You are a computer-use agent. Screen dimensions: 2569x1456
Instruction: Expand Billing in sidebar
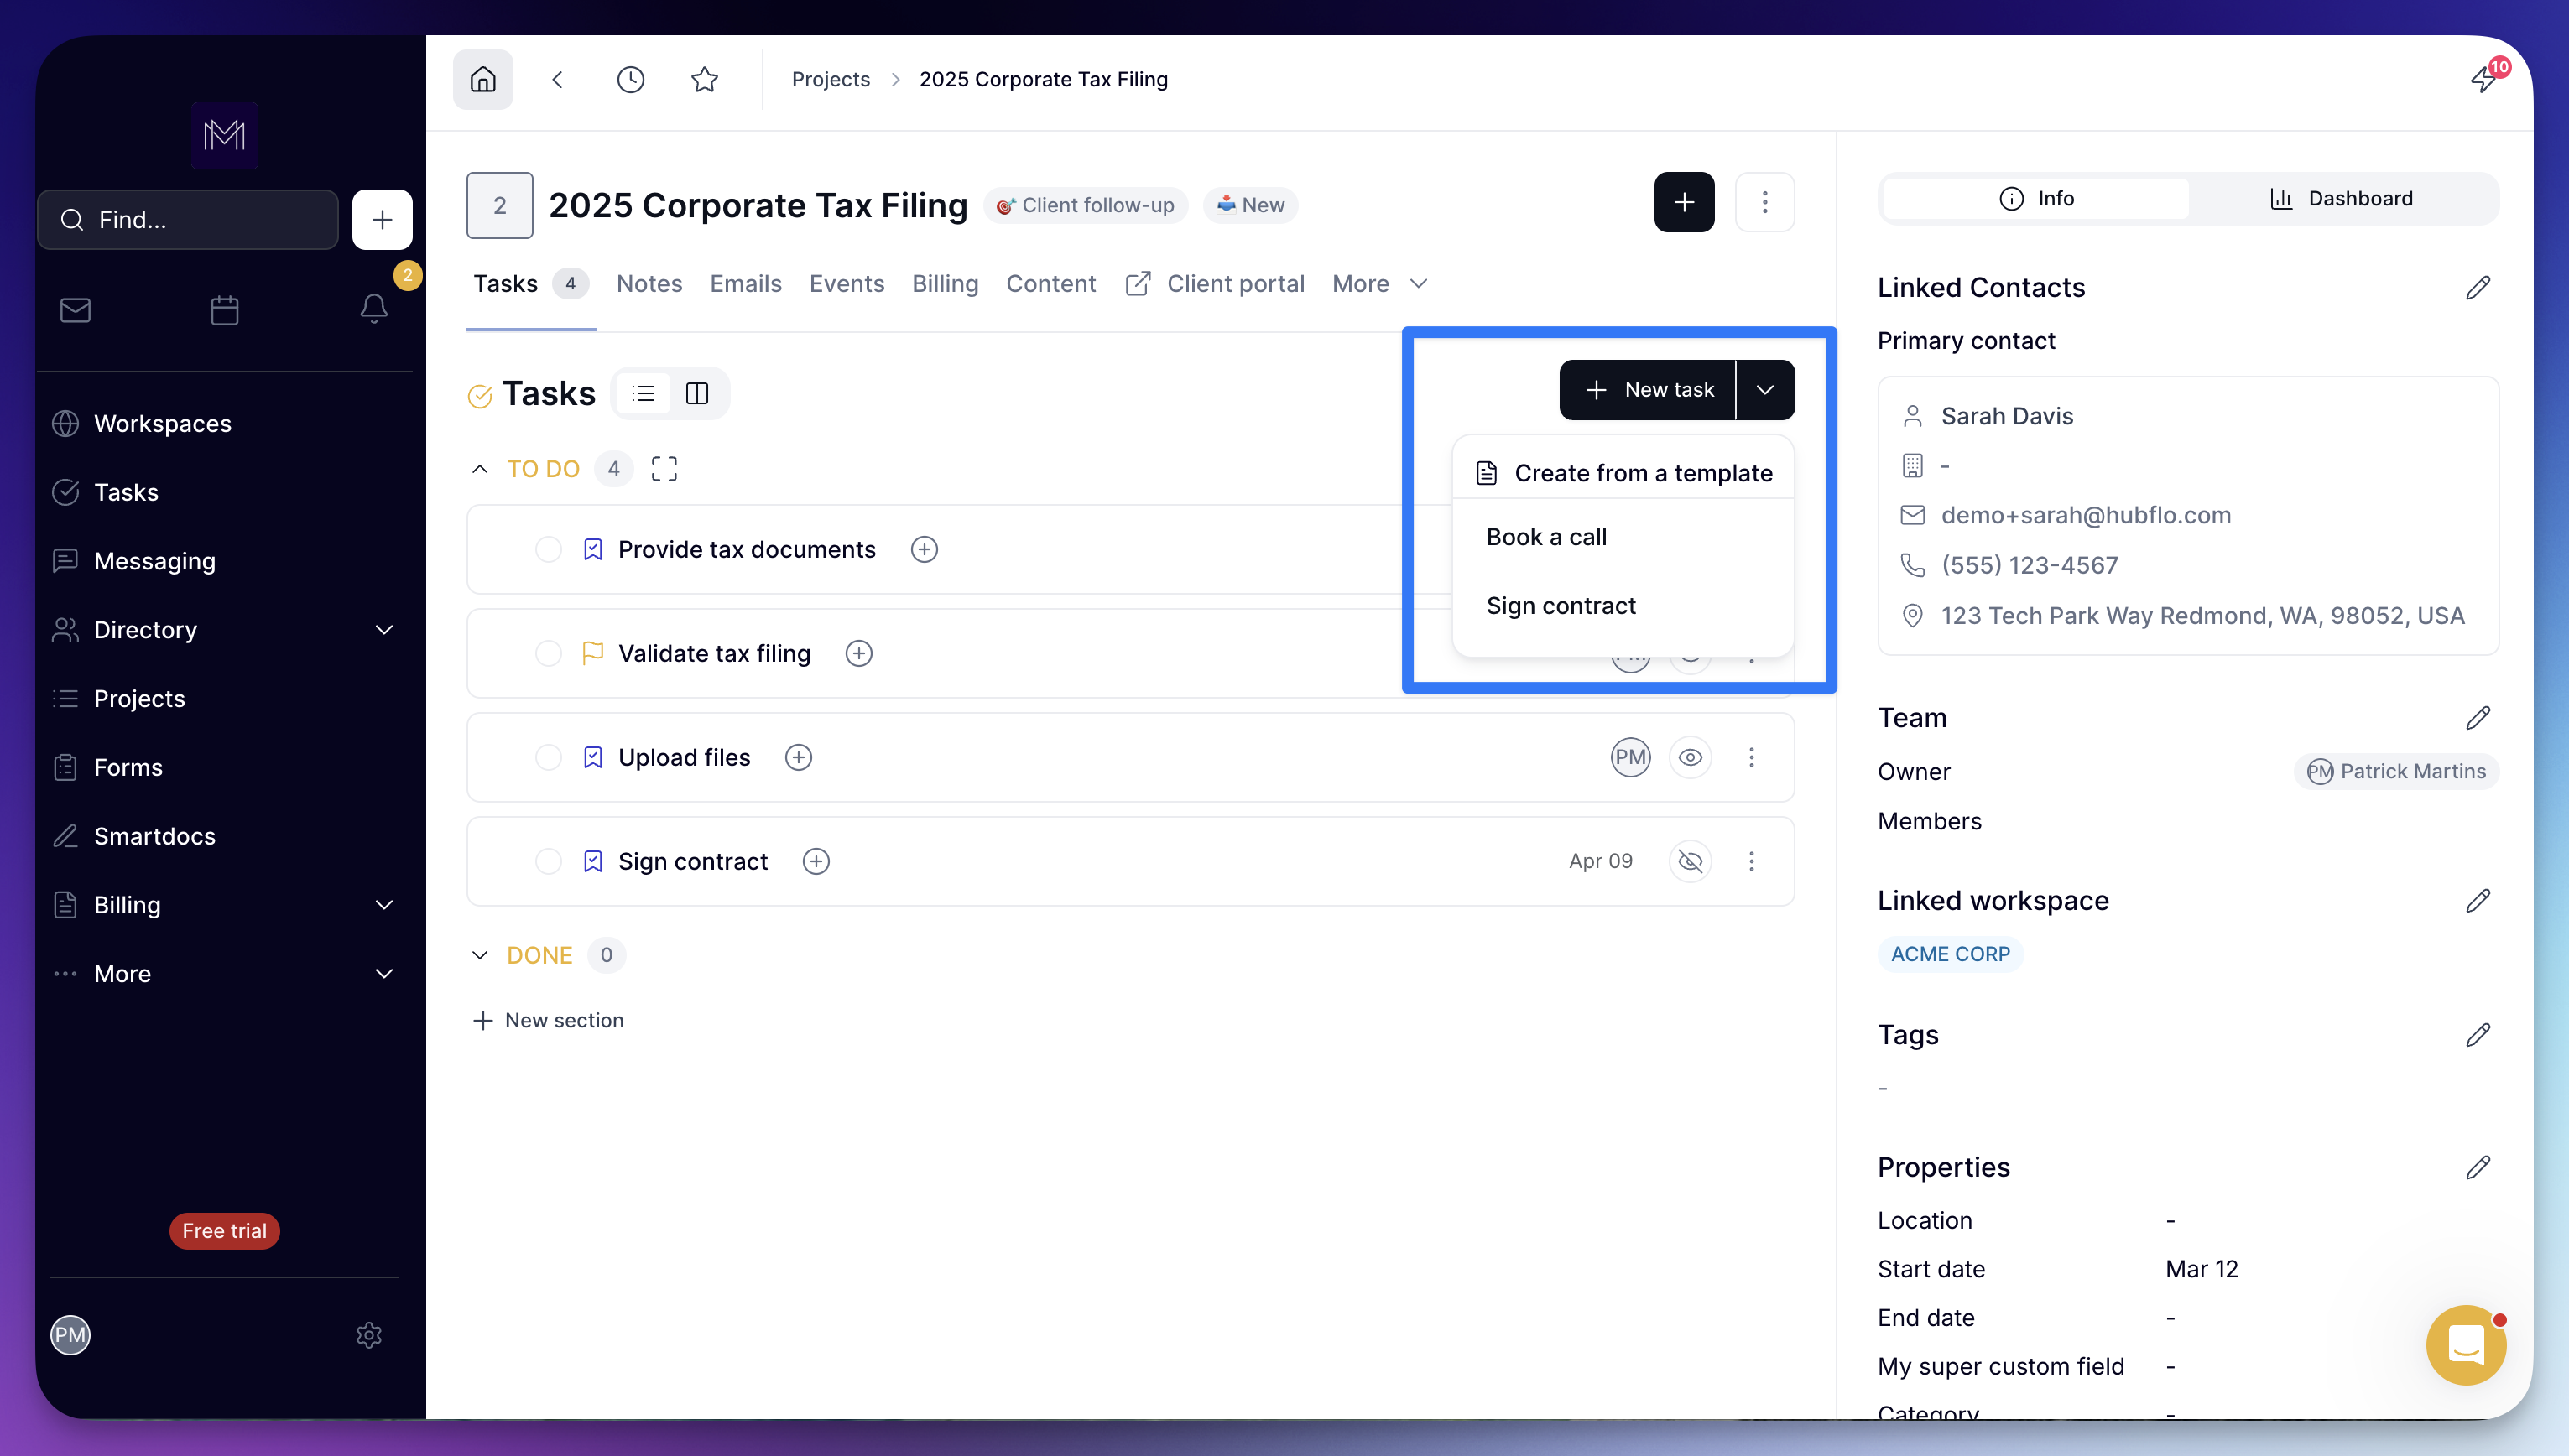[x=384, y=905]
